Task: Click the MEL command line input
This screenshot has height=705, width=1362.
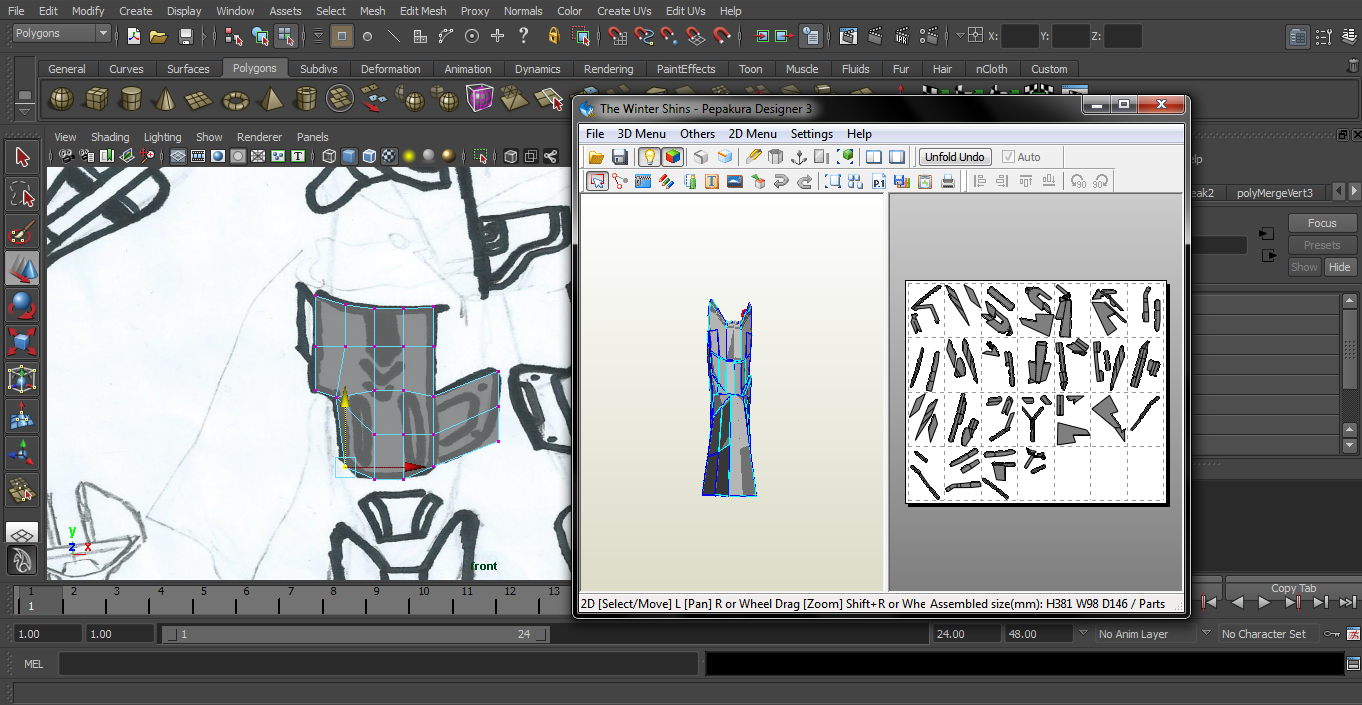Action: point(378,664)
